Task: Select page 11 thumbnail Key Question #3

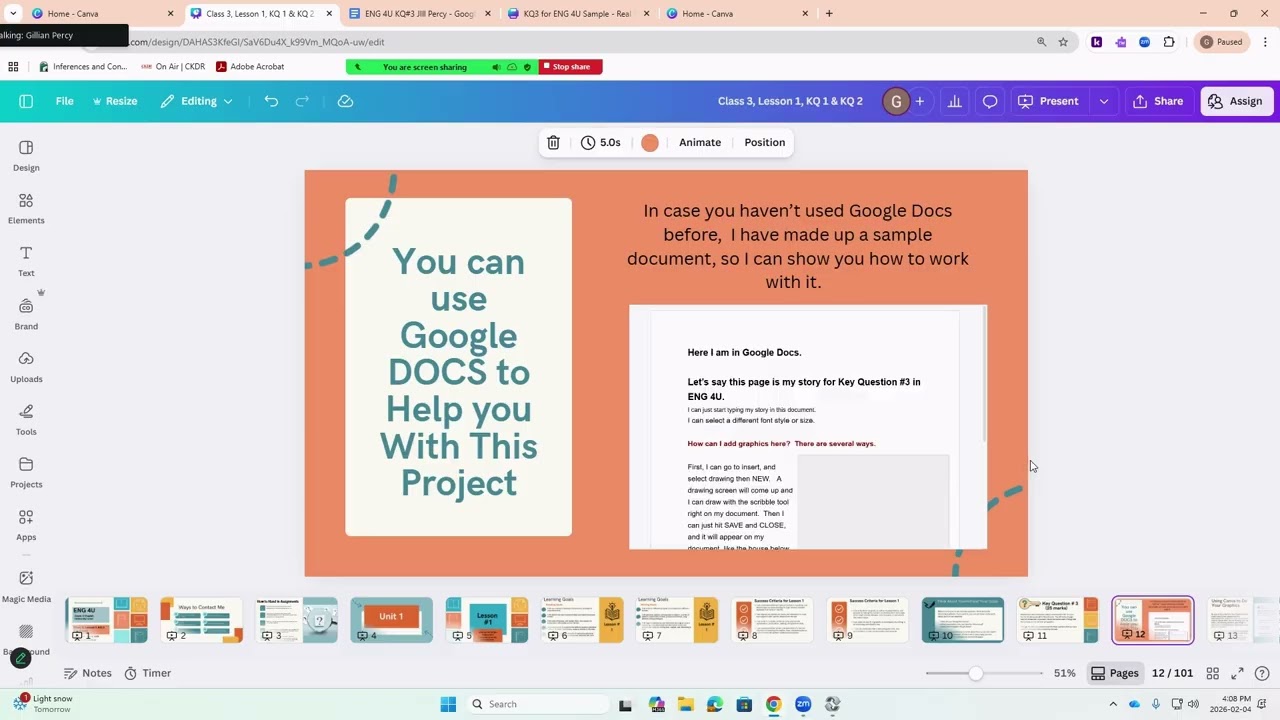Action: (1057, 620)
